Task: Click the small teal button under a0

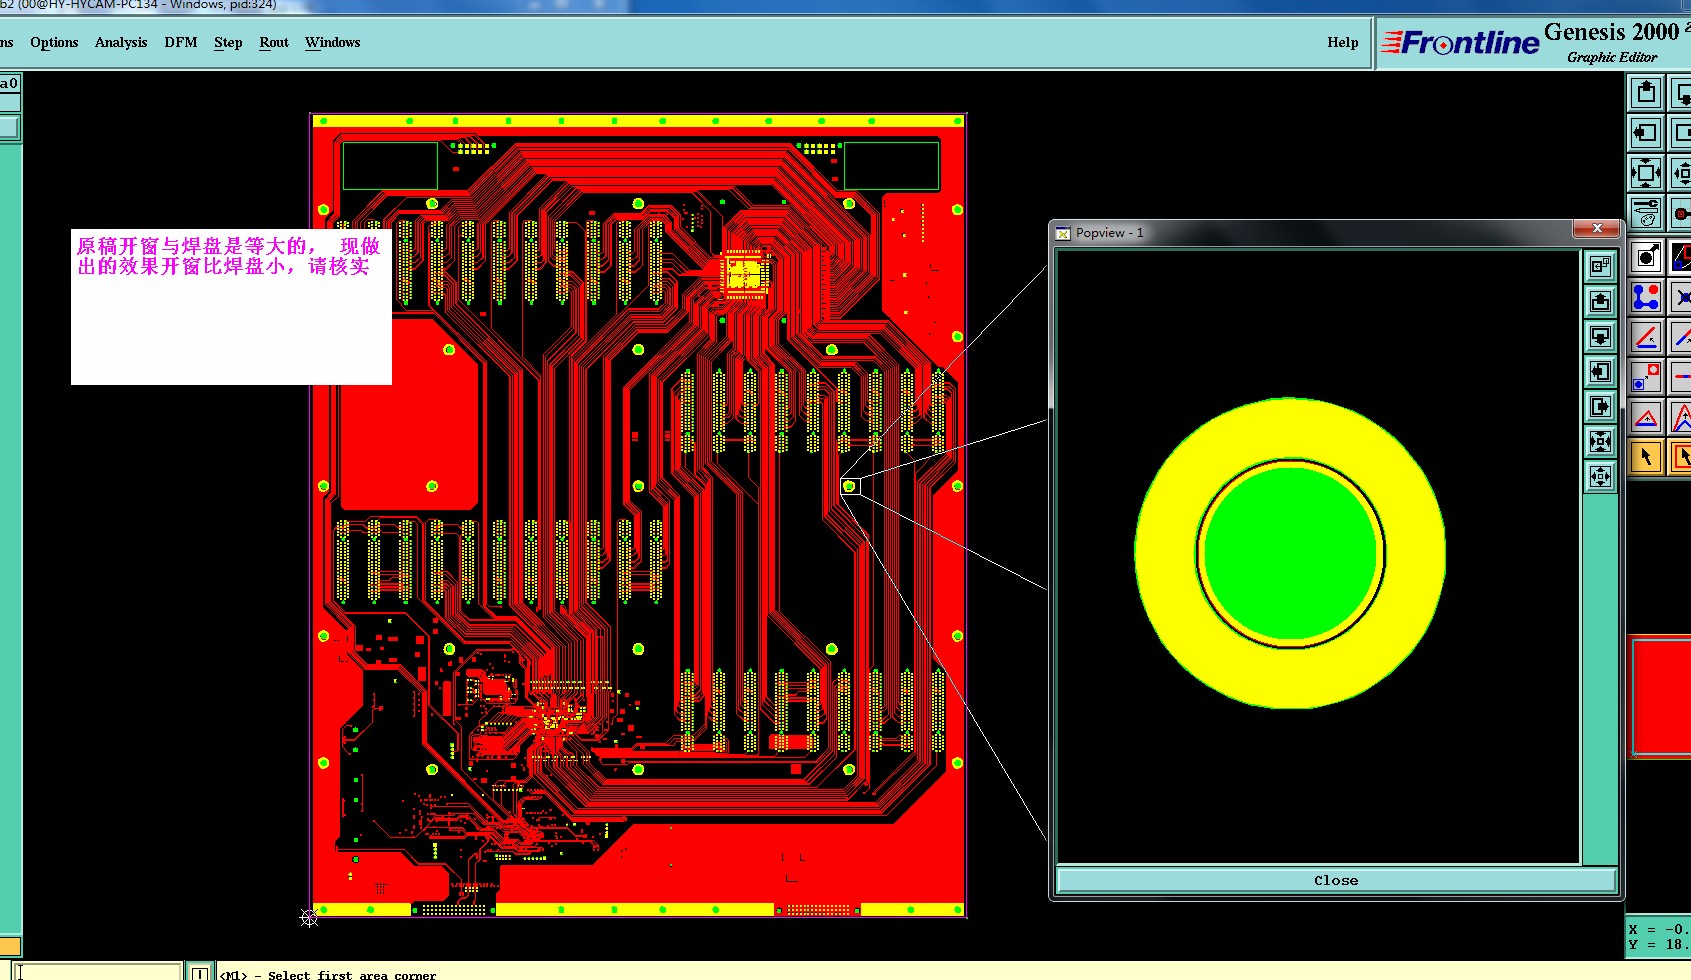Action: pos(10,127)
